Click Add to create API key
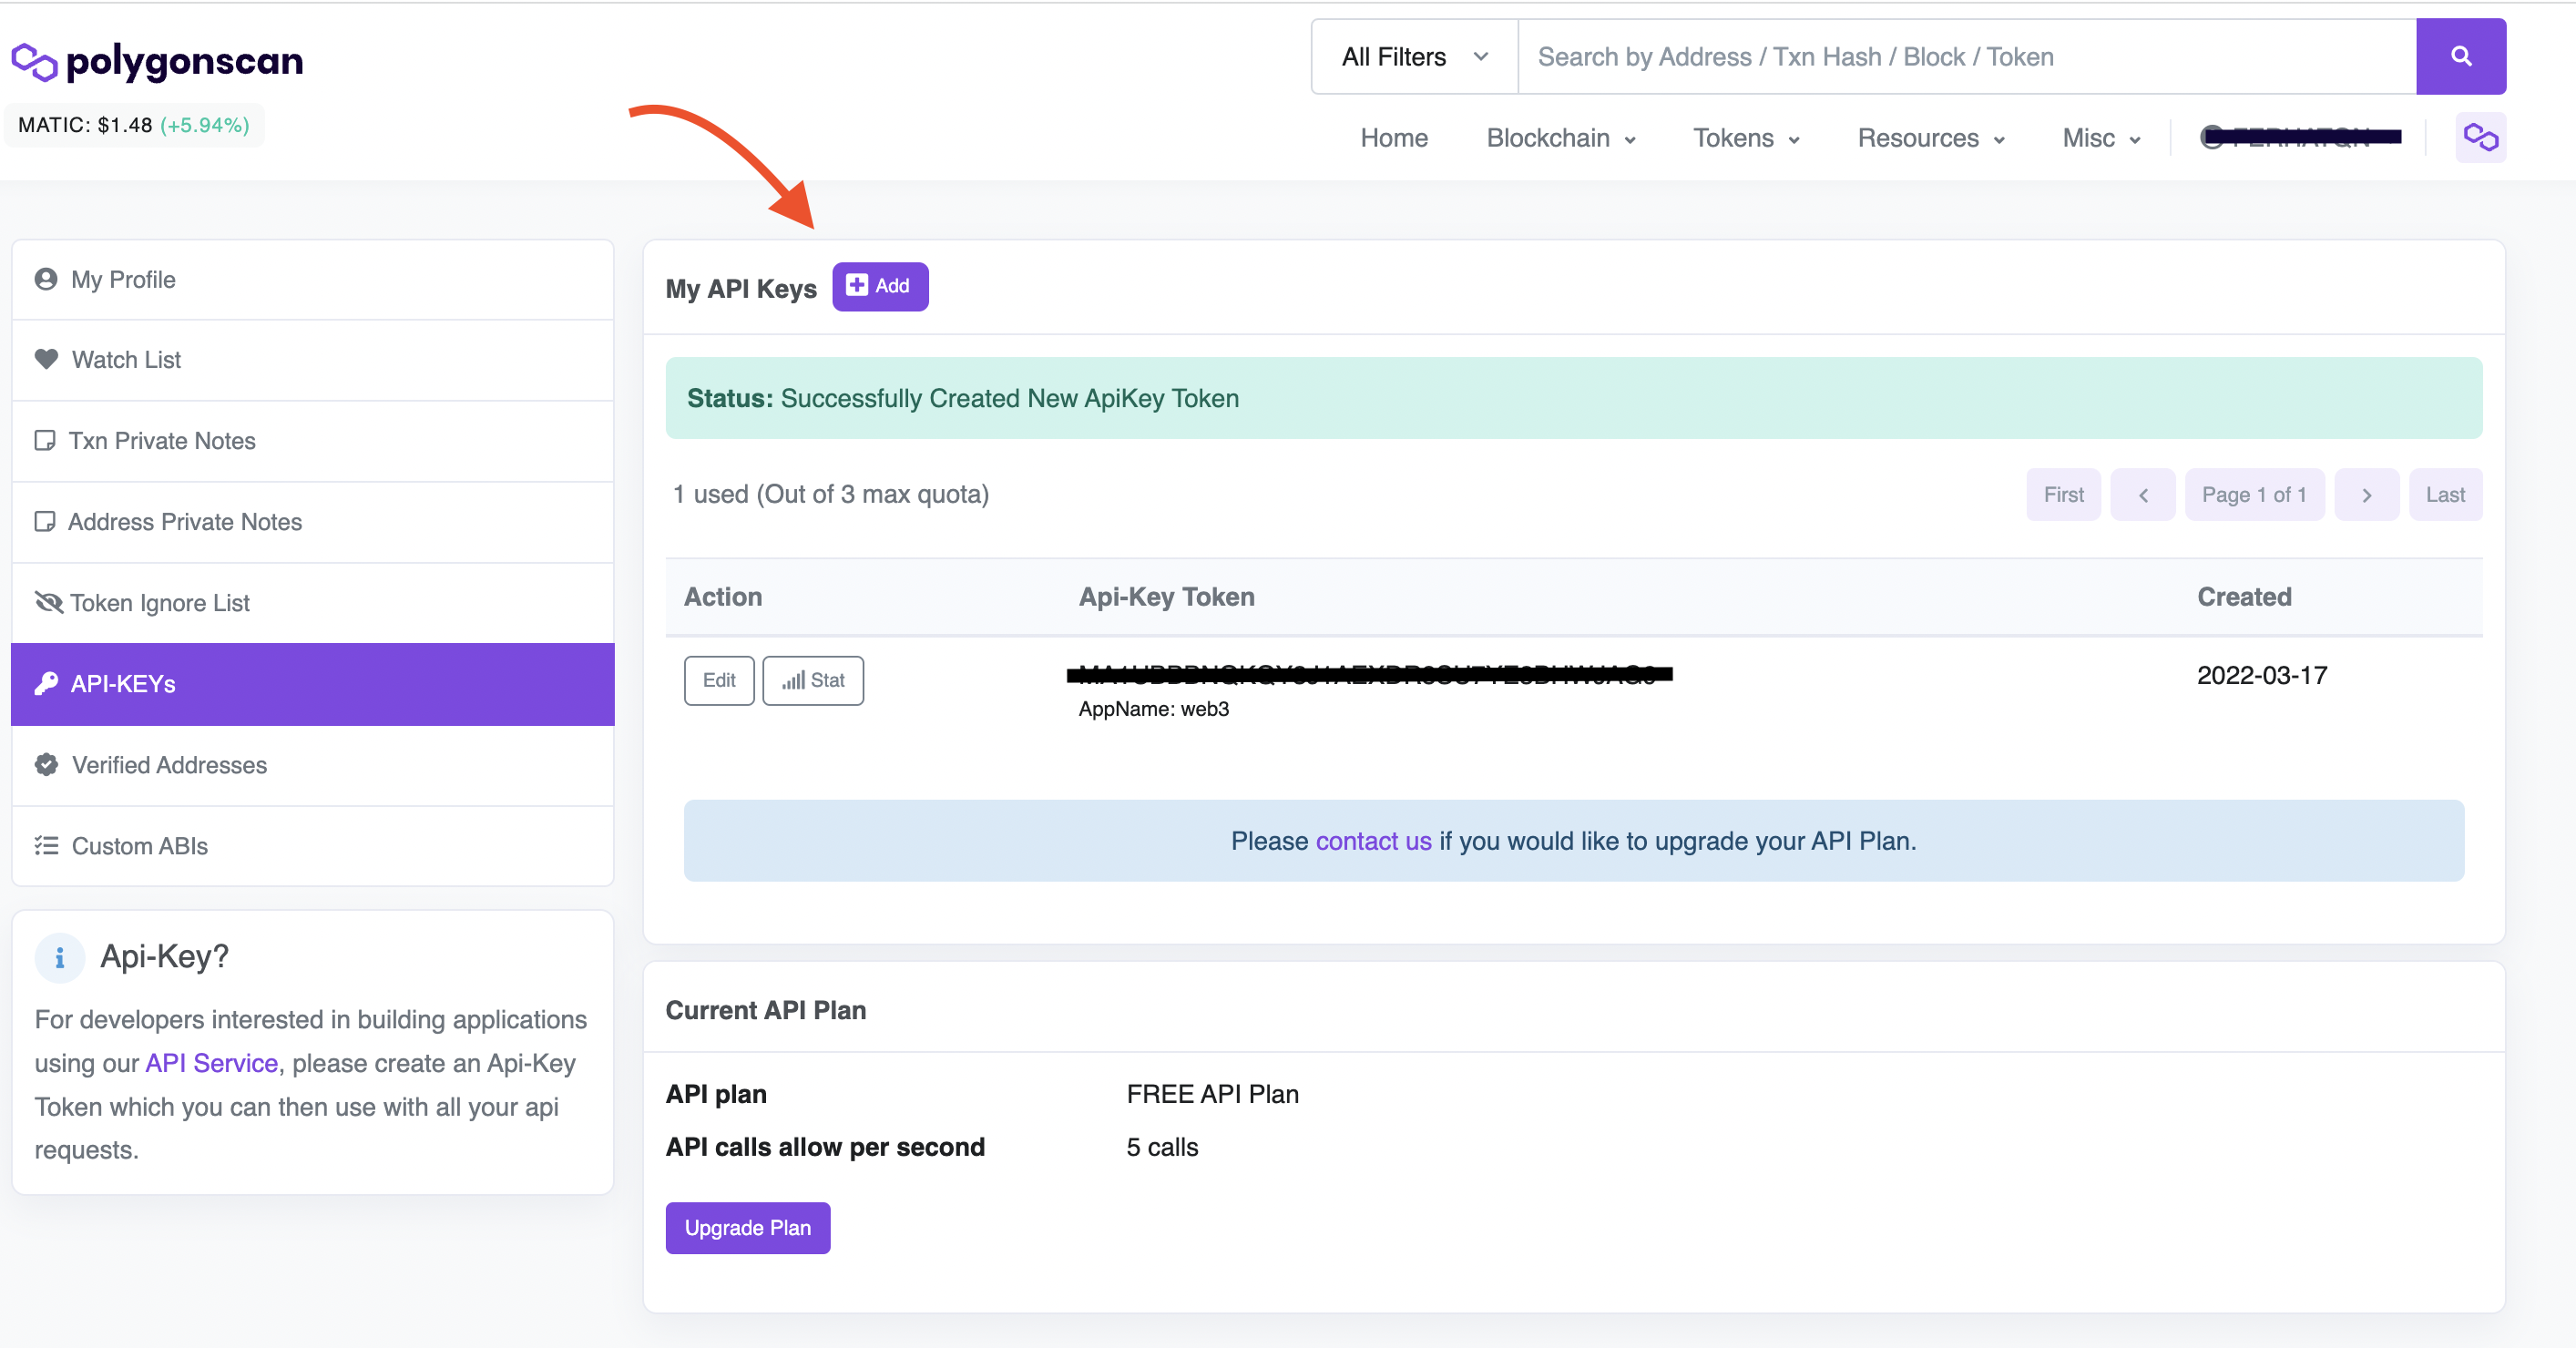Viewport: 2576px width, 1348px height. click(x=879, y=287)
